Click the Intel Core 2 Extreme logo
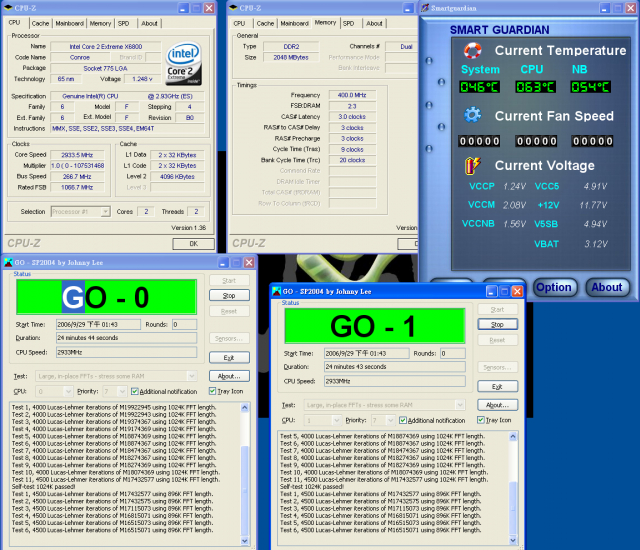640x550 pixels. click(183, 64)
